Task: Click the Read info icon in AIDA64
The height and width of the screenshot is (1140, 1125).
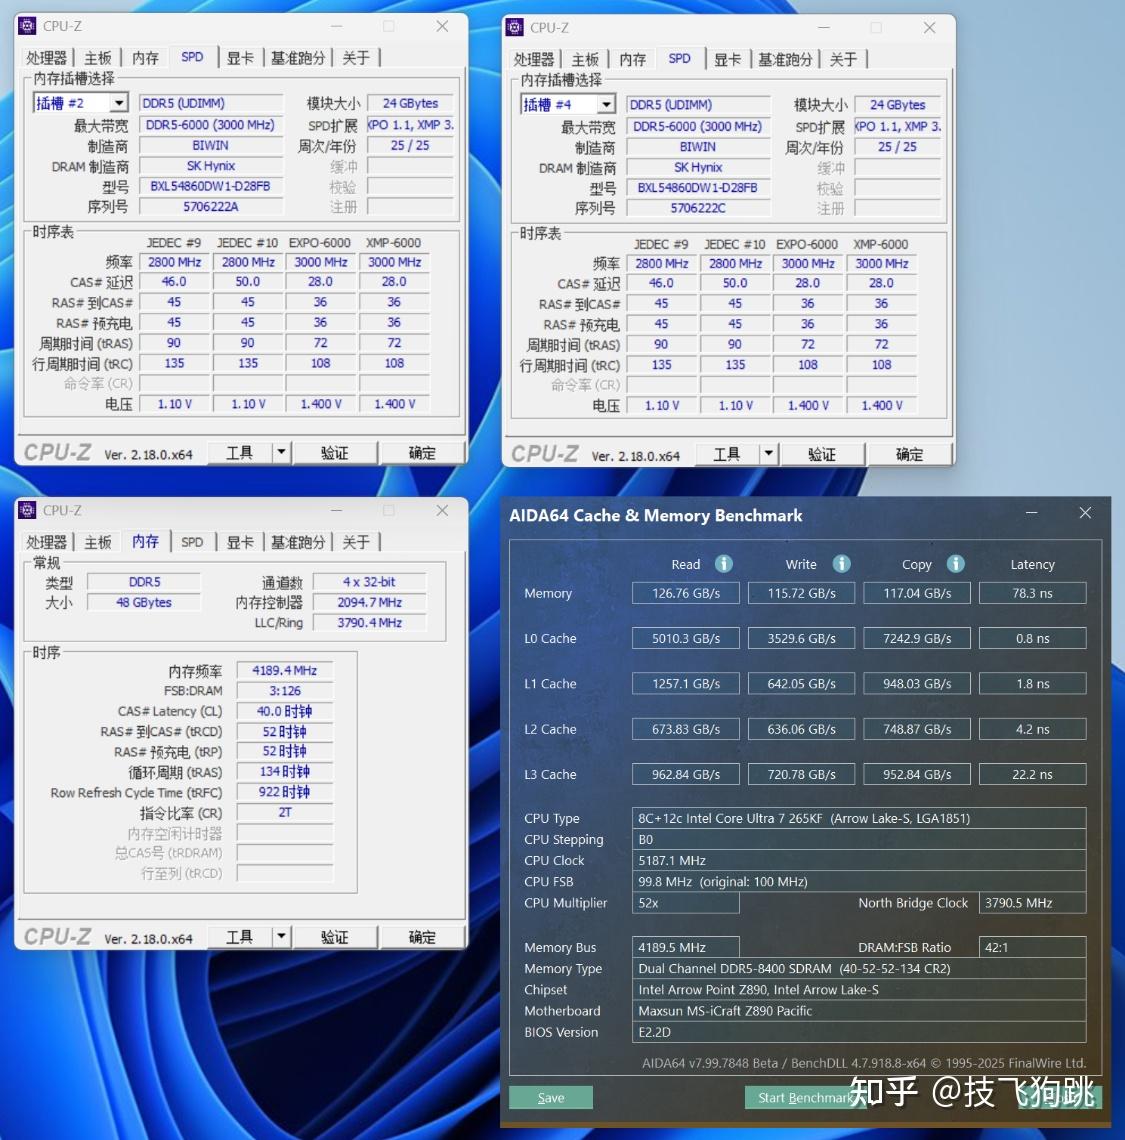Action: (x=724, y=563)
